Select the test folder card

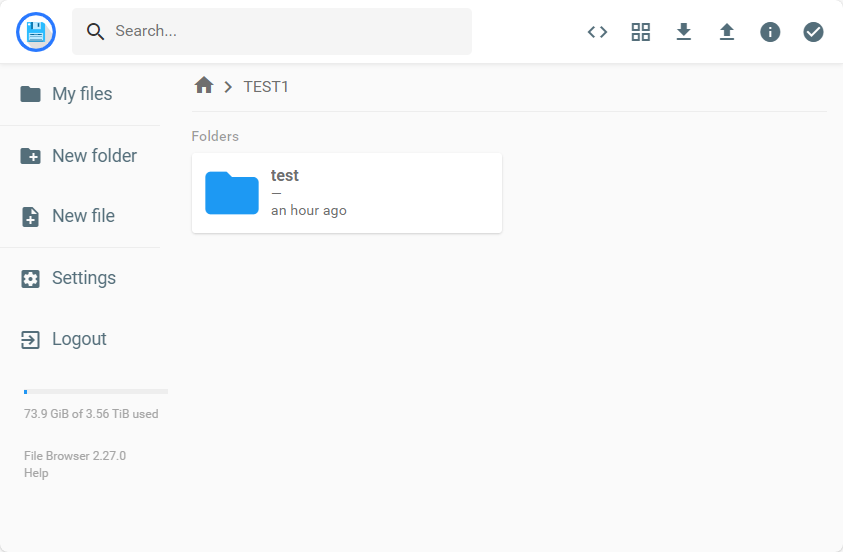(347, 193)
